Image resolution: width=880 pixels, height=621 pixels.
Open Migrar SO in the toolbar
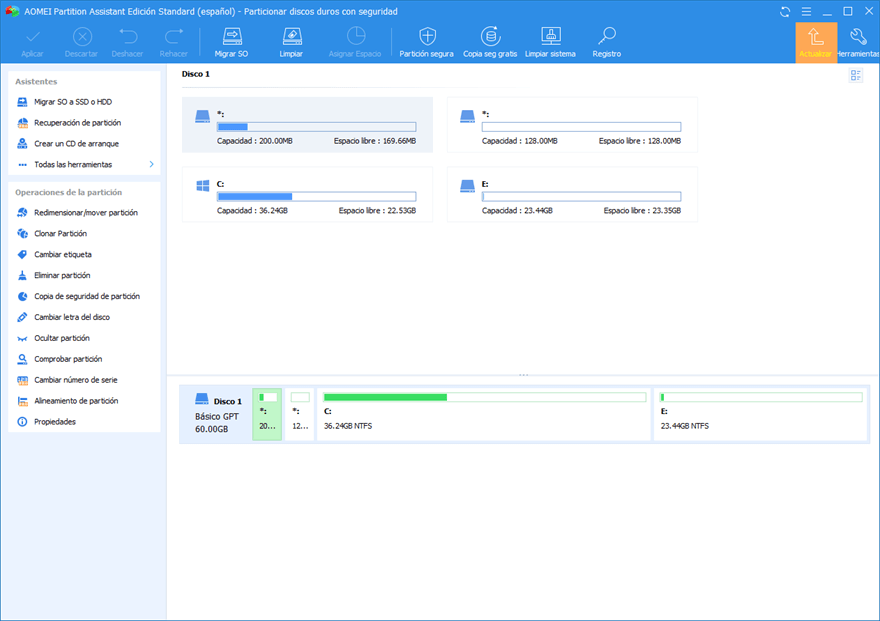tap(231, 42)
